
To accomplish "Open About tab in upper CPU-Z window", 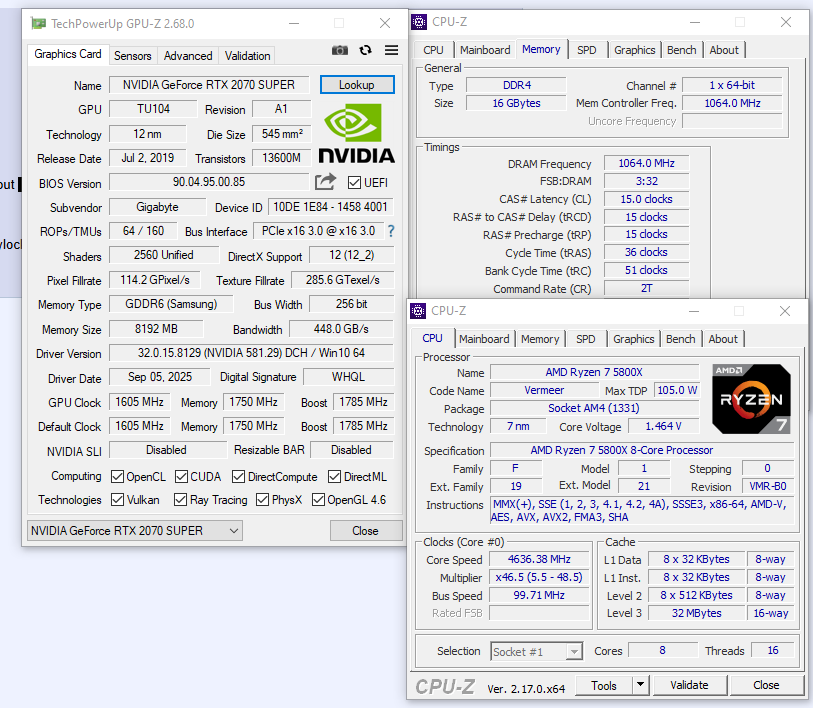I will [x=724, y=50].
